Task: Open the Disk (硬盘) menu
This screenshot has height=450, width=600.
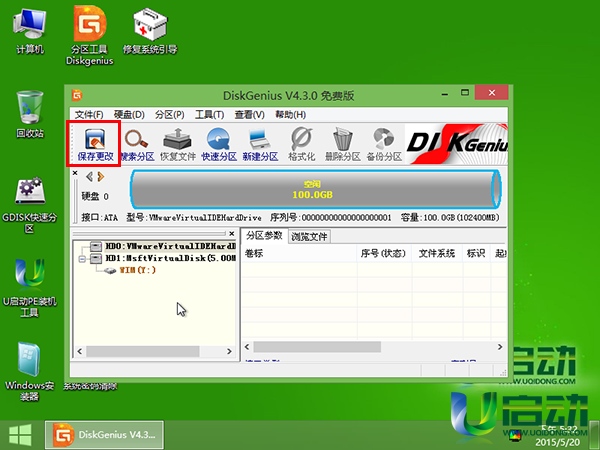Action: click(129, 114)
